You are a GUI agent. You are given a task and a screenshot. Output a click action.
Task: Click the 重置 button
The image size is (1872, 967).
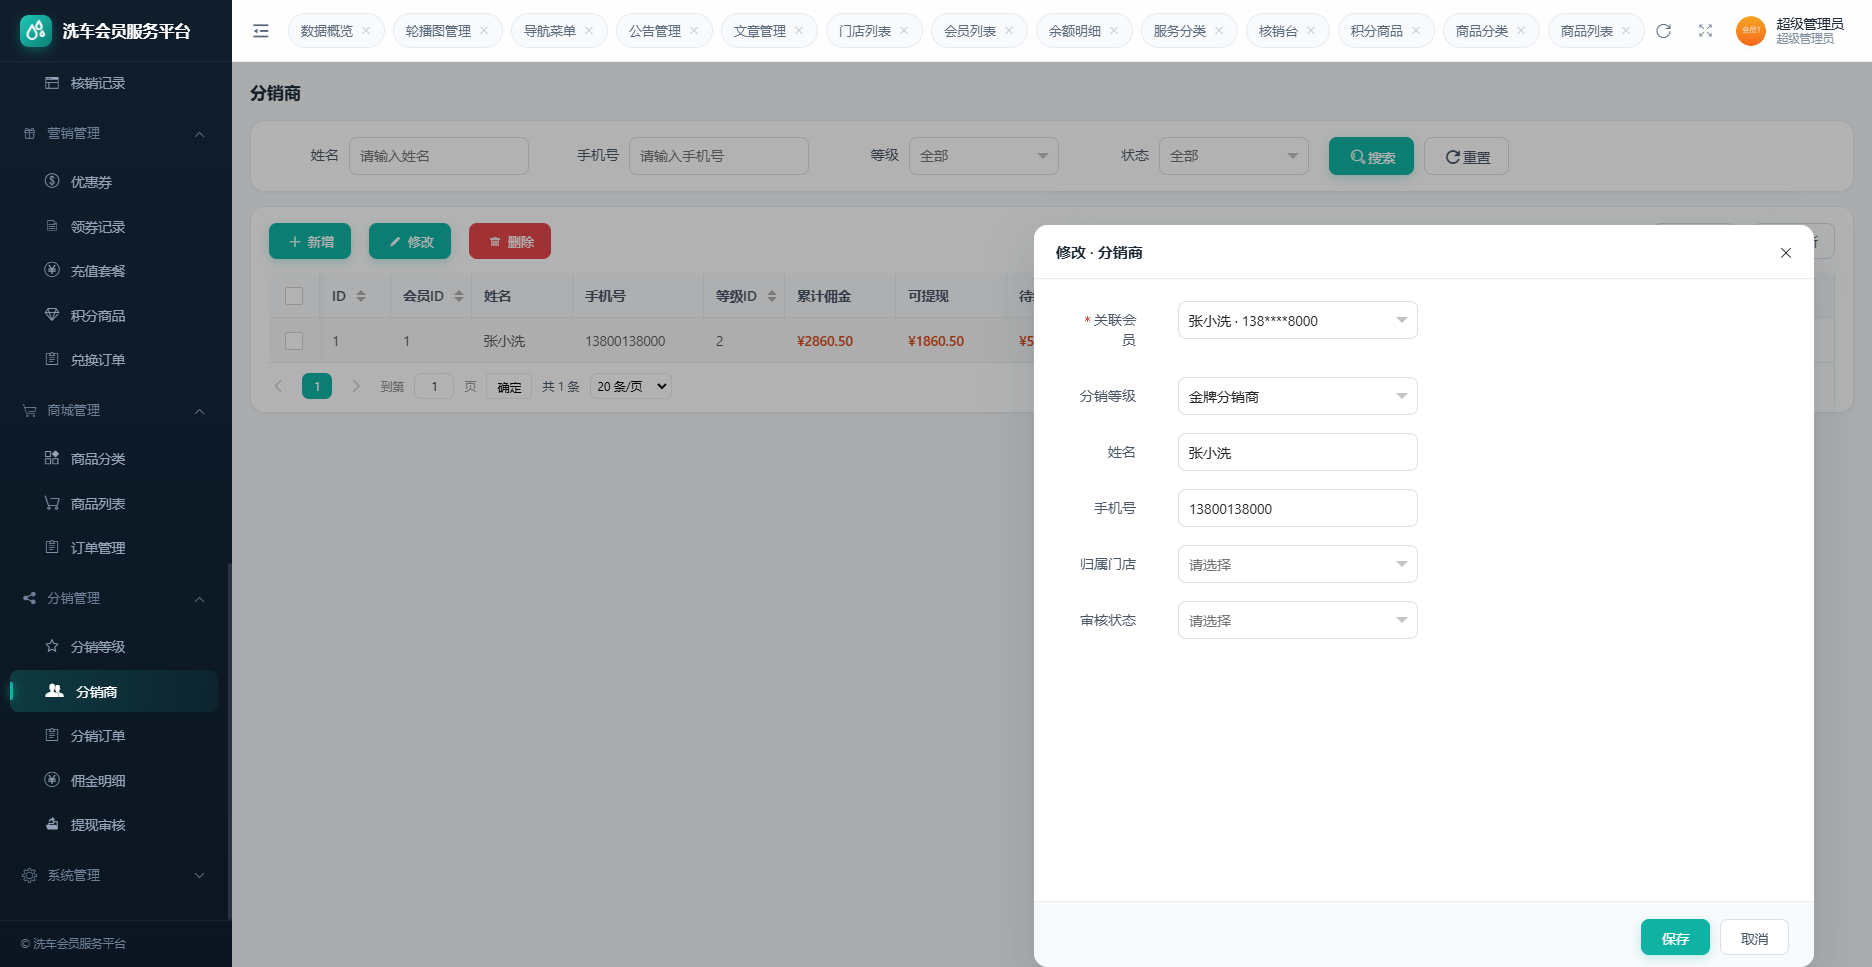click(1466, 156)
